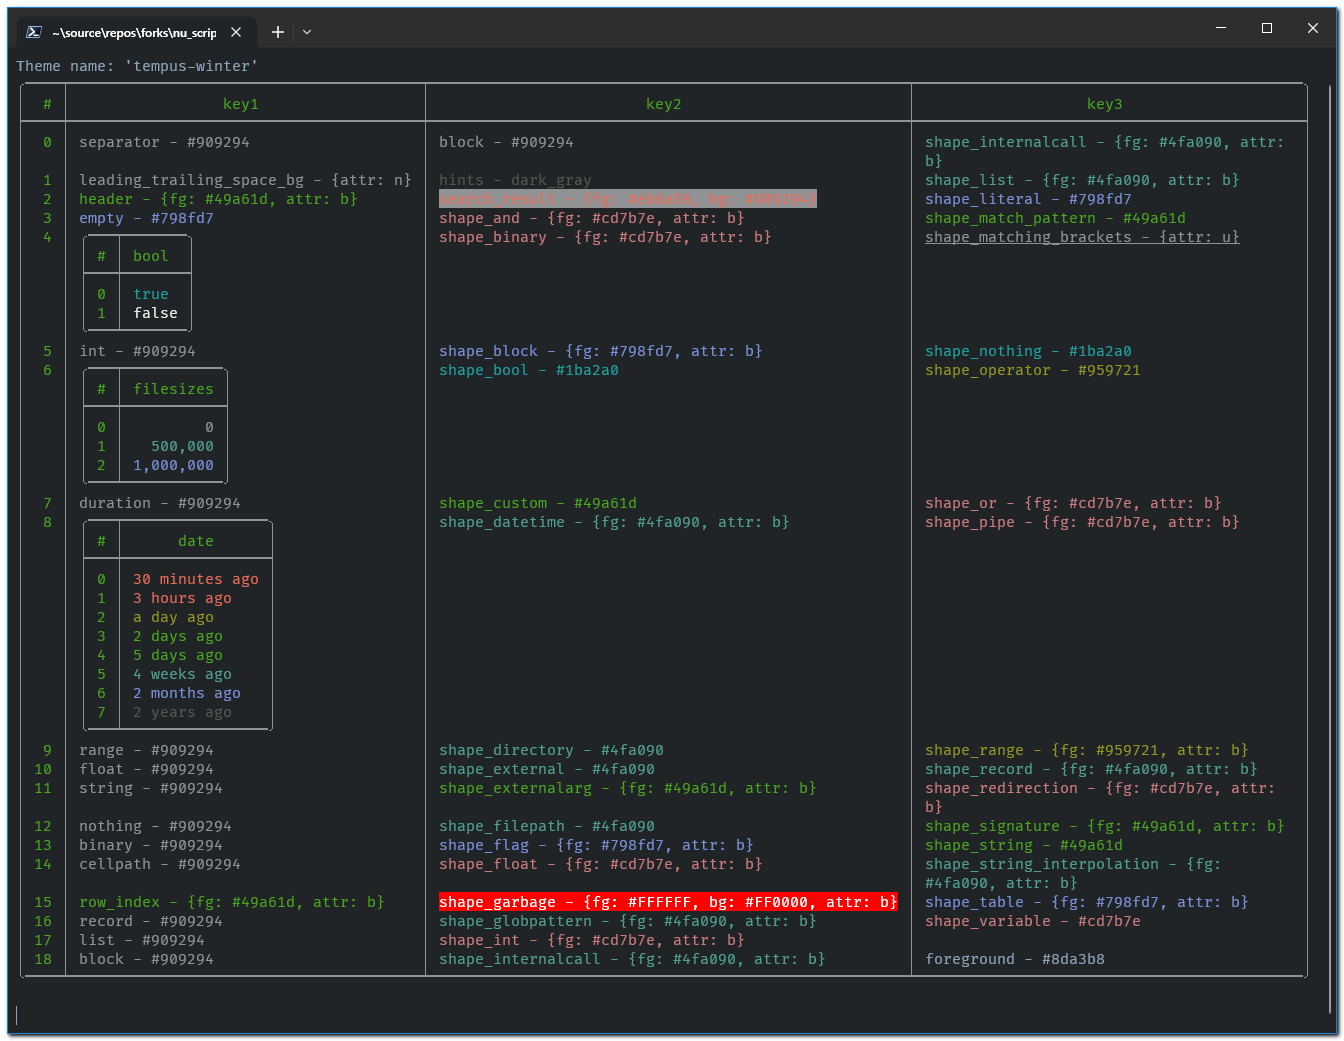Click 'shape_and' entry in key2
This screenshot has height=1041, width=1344.
pyautogui.click(x=592, y=218)
